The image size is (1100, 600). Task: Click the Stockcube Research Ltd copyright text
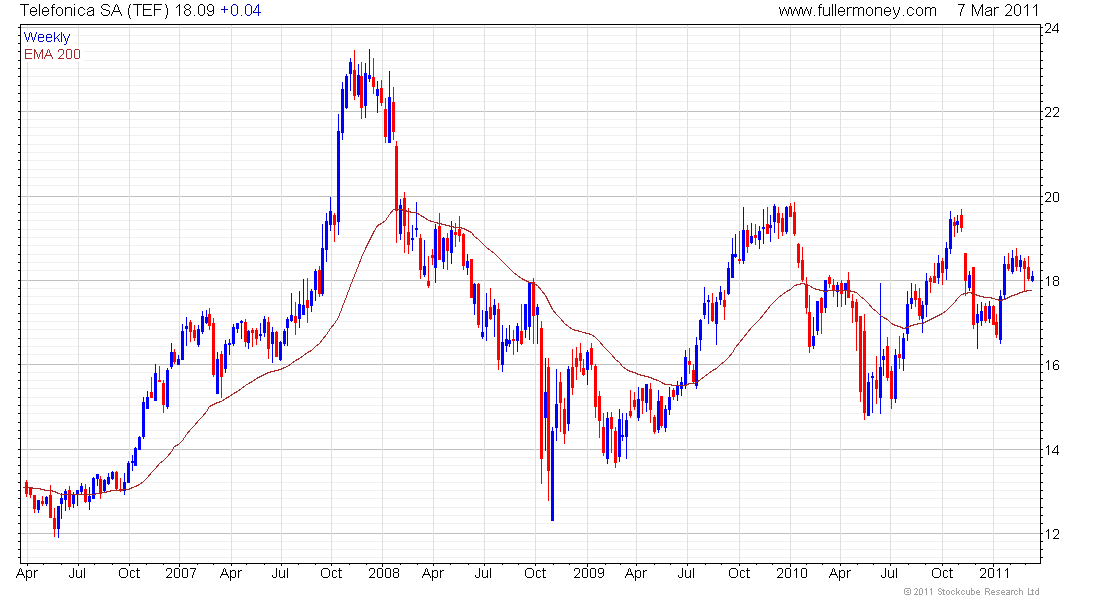970,592
